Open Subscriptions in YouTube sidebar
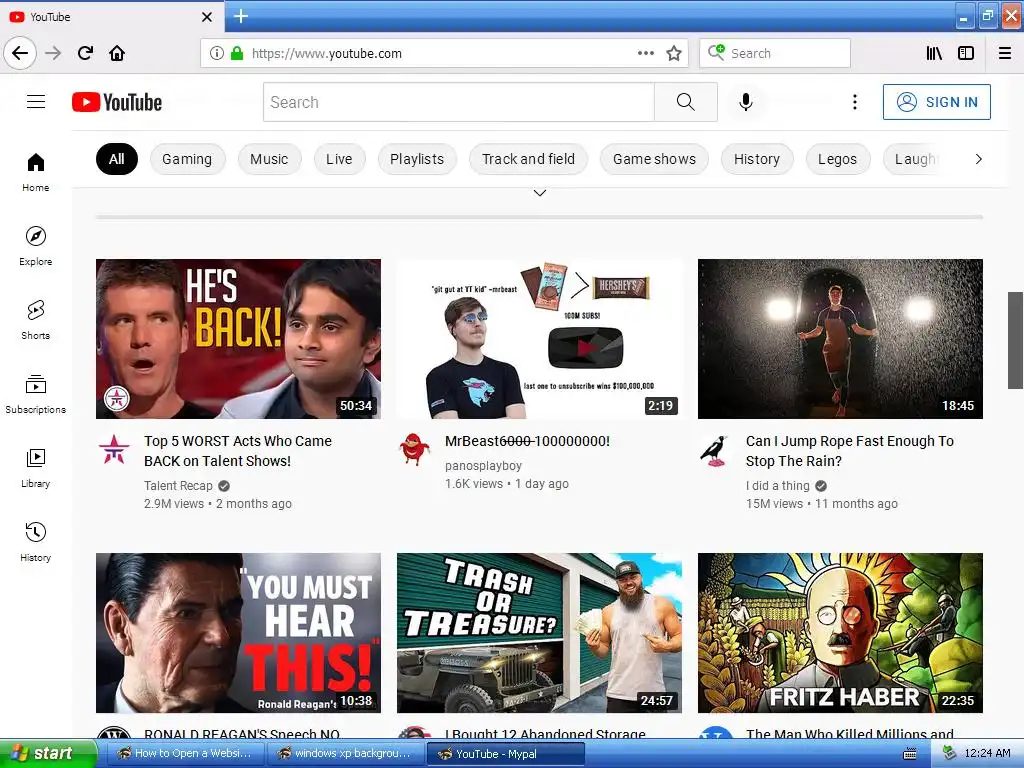Screen dimensions: 1024x768 tap(36, 394)
